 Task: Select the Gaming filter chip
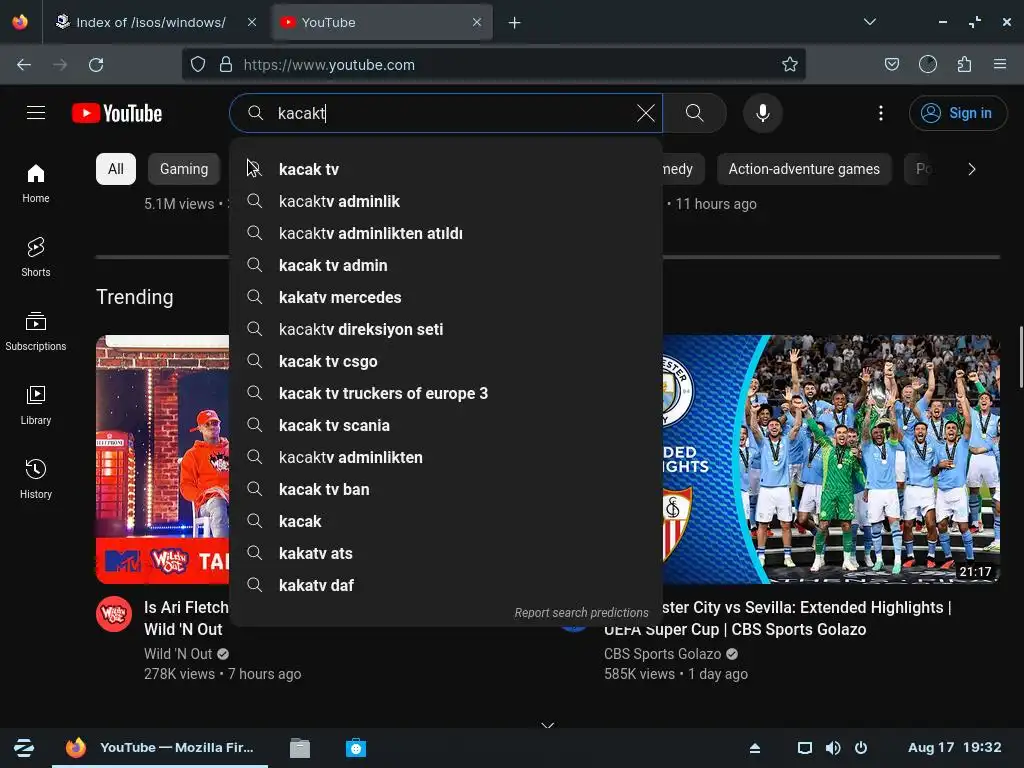coord(184,169)
